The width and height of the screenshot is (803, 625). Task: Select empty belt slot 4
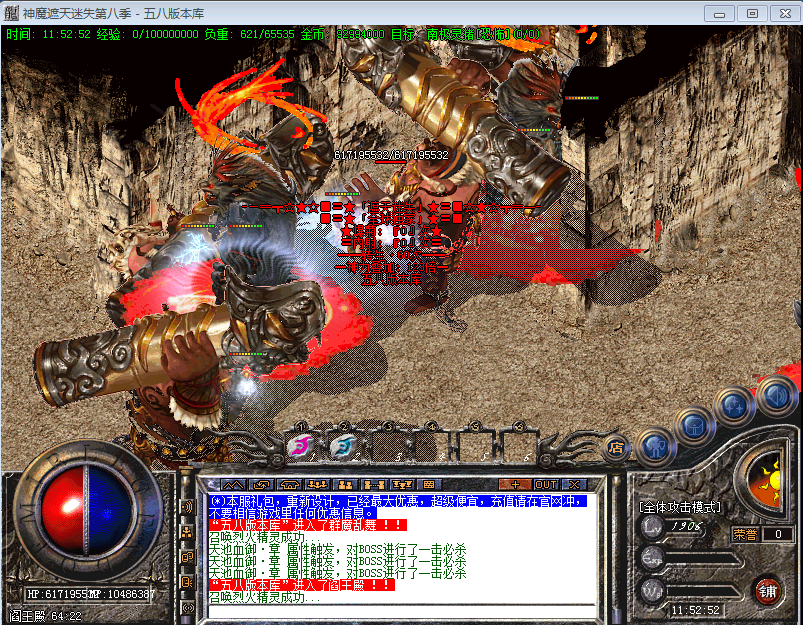(432, 447)
